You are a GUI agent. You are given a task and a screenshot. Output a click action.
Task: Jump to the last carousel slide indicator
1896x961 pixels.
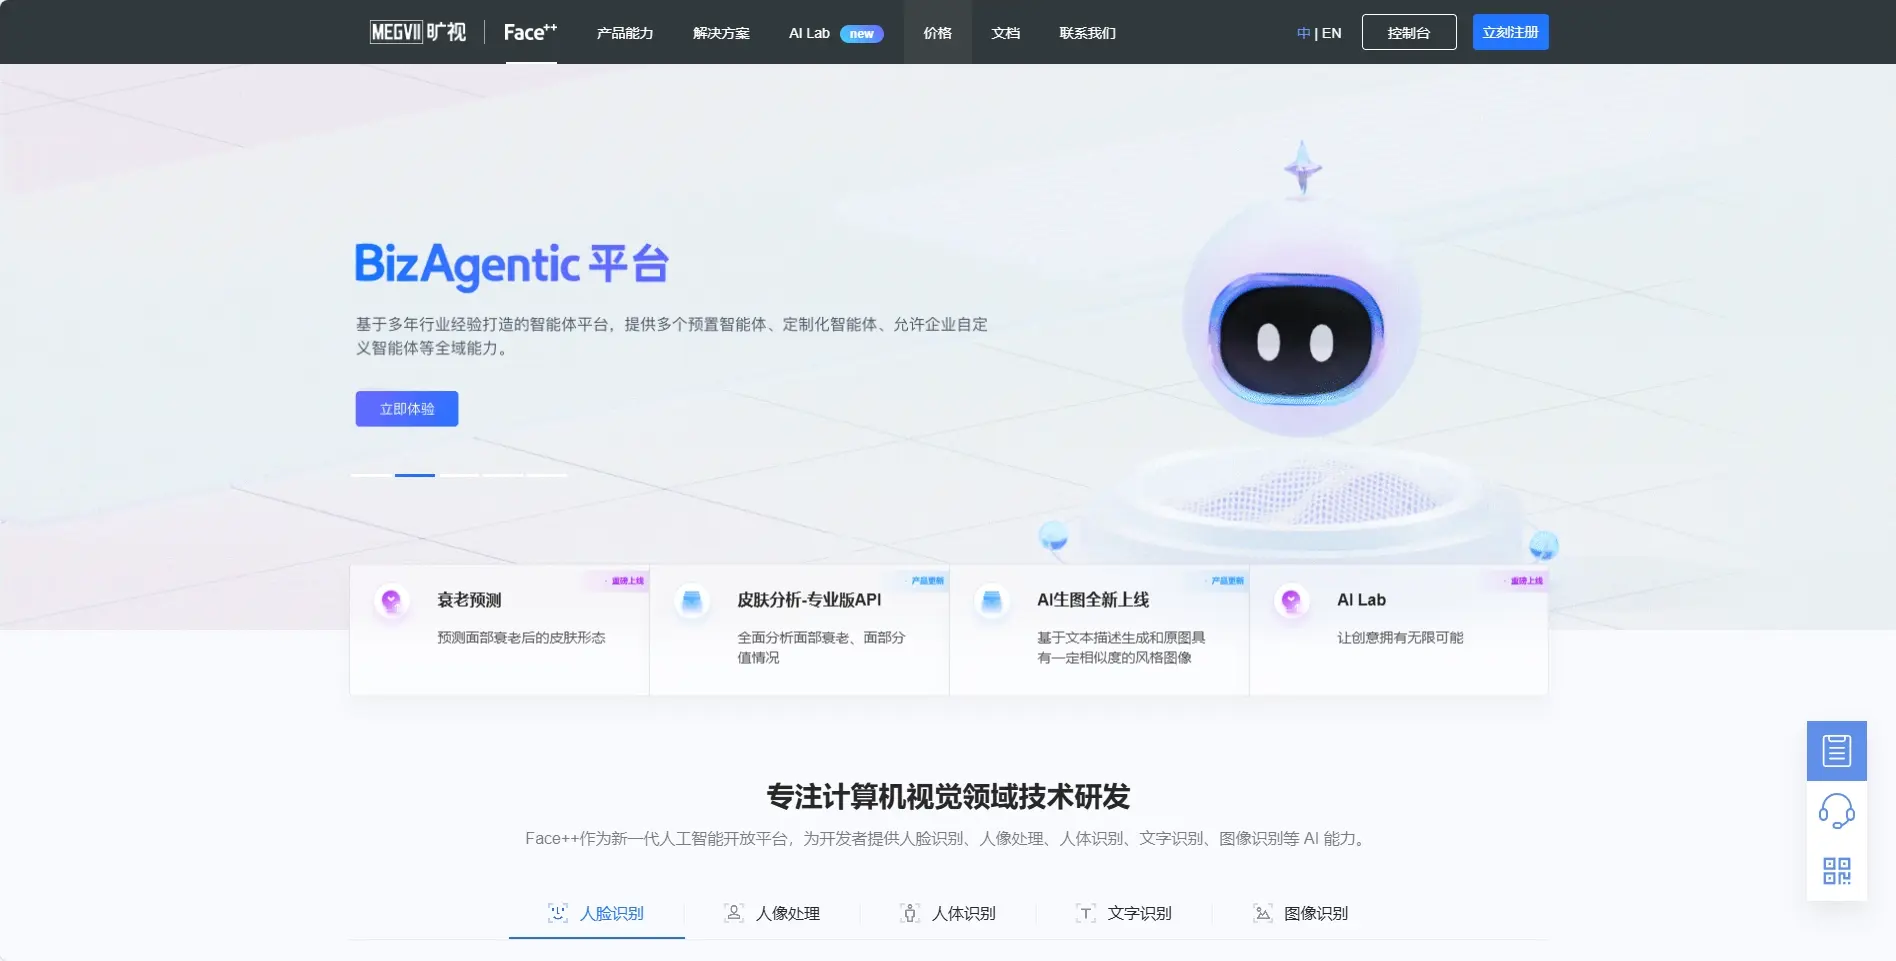coord(547,475)
